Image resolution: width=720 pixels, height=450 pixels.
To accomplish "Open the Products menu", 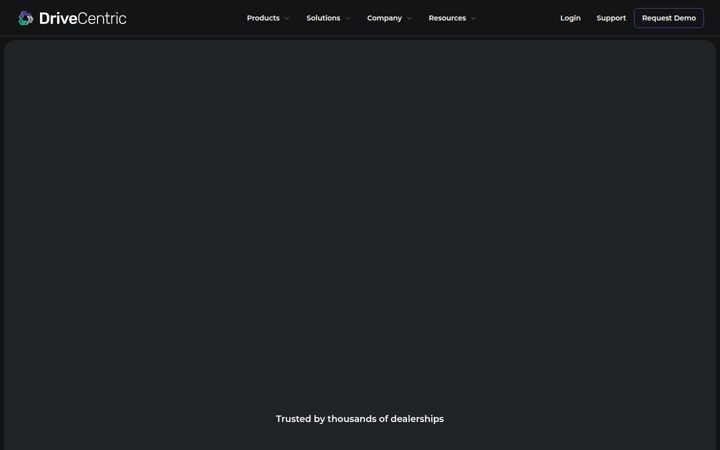I will (x=263, y=18).
